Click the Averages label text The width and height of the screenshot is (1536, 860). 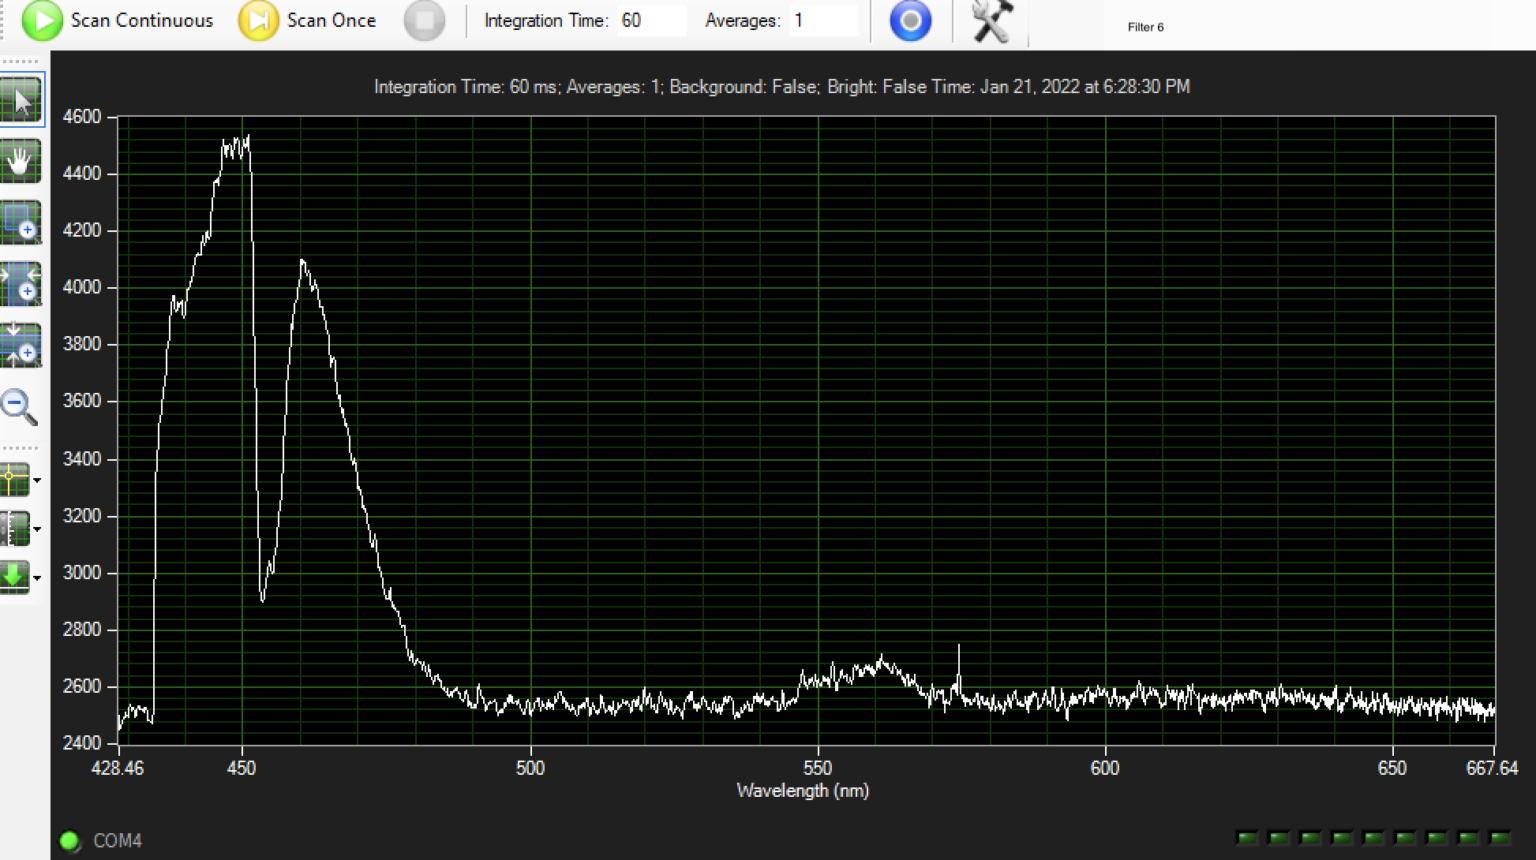[x=742, y=20]
